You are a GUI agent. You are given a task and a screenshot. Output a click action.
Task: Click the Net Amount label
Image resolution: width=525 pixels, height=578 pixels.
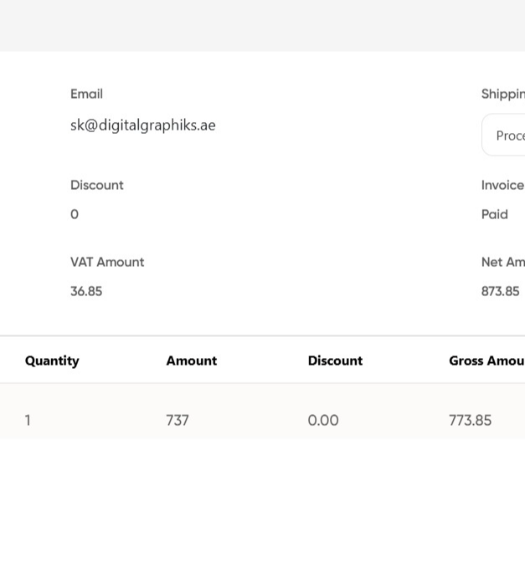(503, 262)
